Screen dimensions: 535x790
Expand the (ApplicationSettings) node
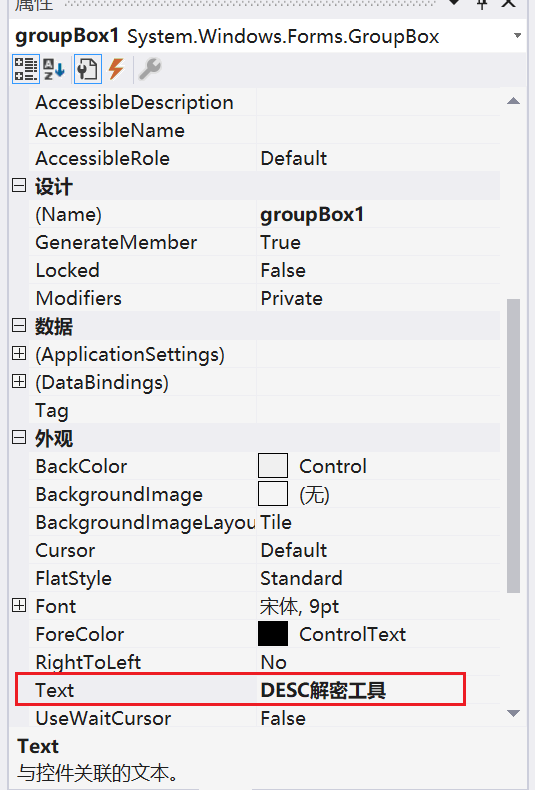19,354
